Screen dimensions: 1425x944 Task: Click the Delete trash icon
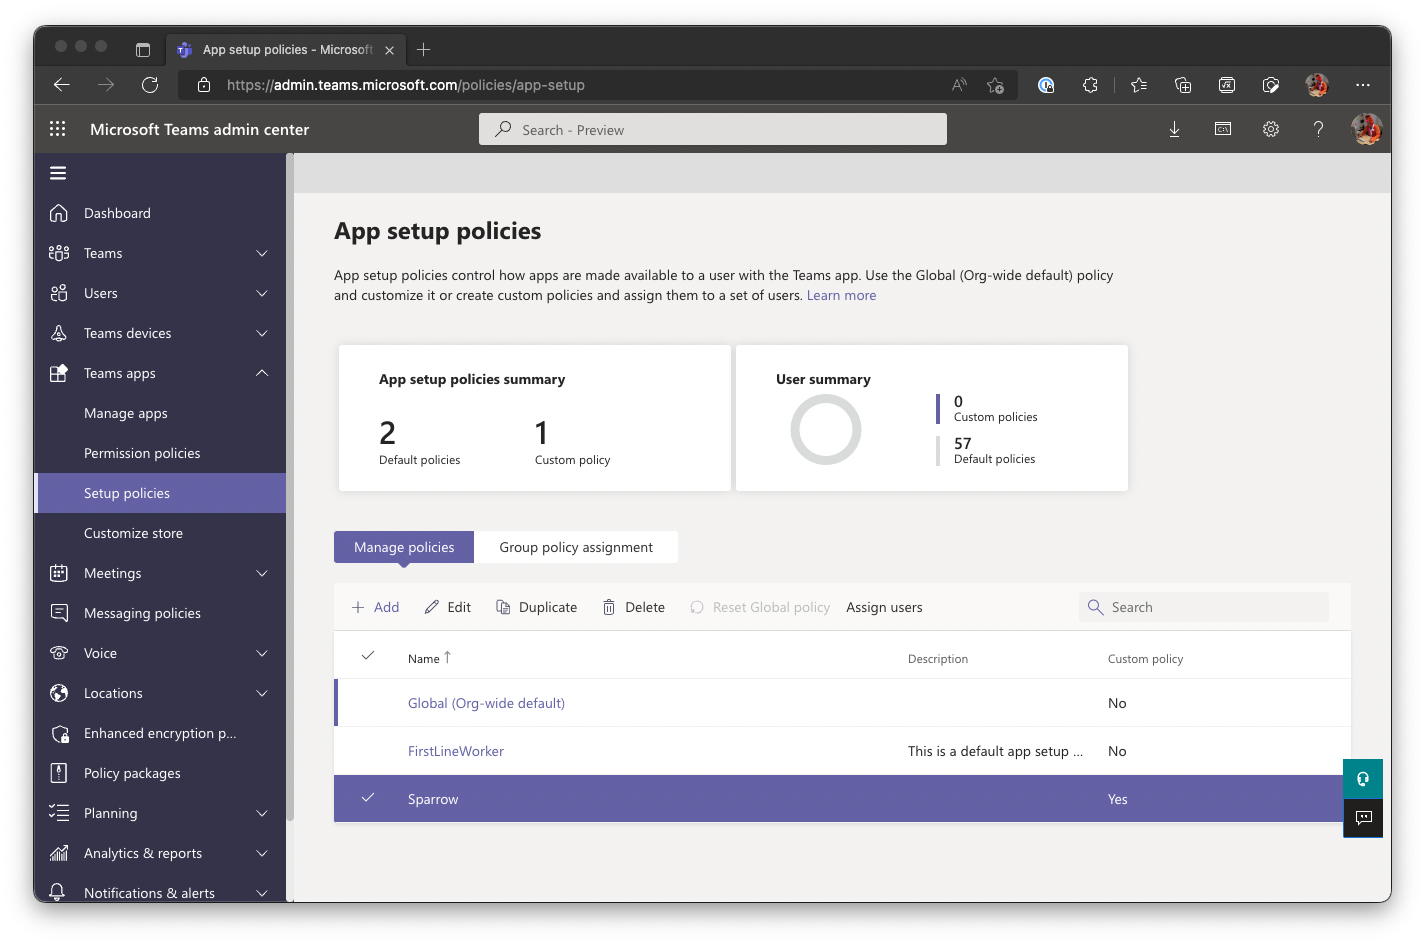[609, 607]
